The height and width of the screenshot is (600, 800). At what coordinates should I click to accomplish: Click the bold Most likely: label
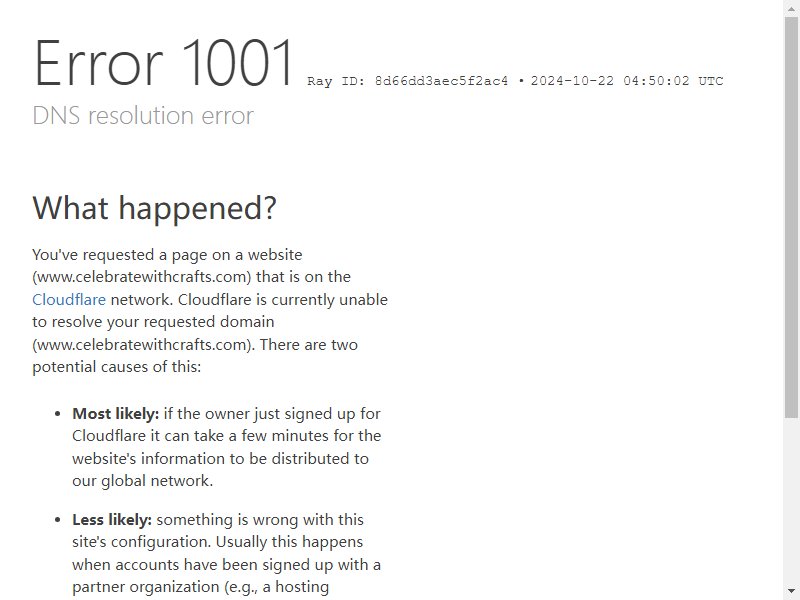point(116,414)
